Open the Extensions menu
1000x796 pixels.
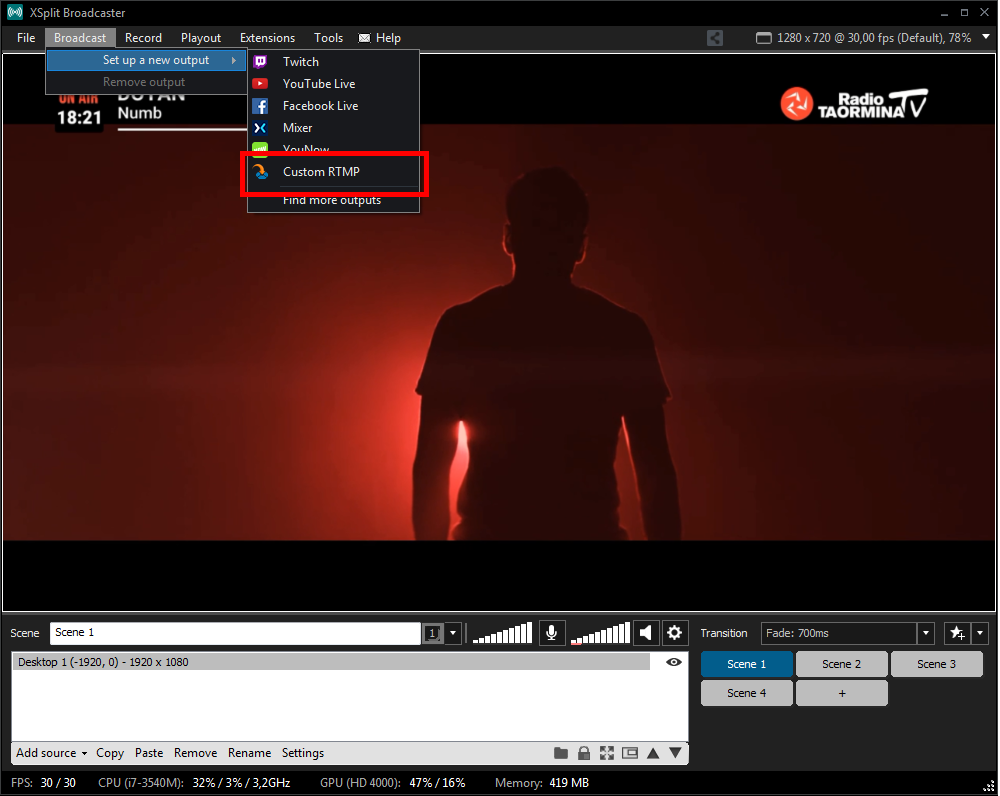pos(267,38)
